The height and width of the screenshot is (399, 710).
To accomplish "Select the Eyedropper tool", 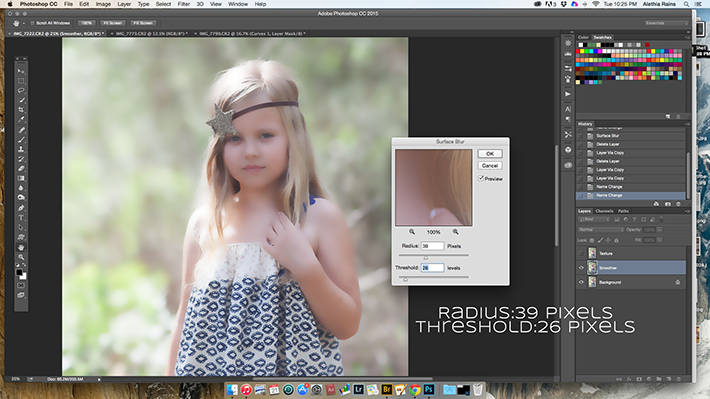I will pos(21,120).
